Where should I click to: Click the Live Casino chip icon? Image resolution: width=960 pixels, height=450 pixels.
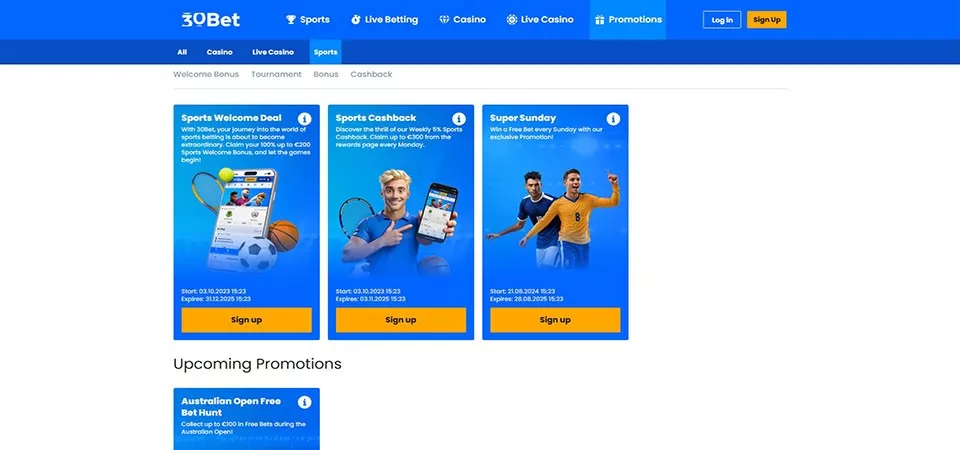[x=512, y=20]
